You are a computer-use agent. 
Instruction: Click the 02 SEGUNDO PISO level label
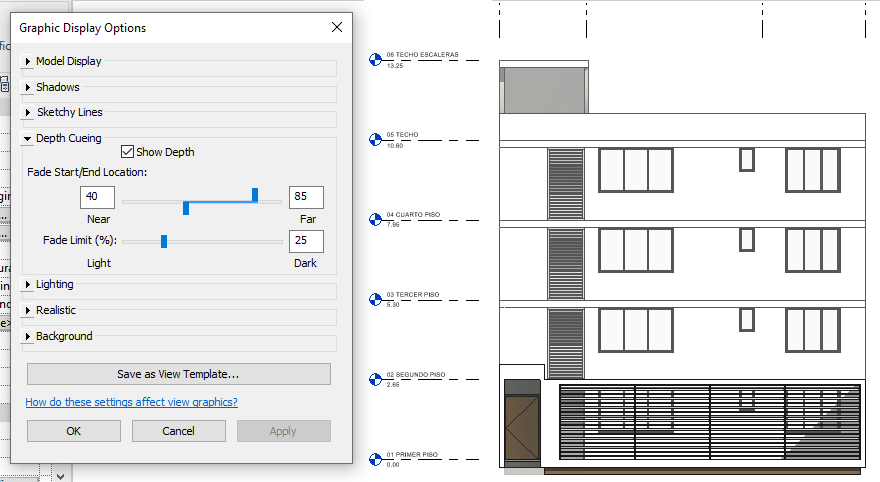coord(416,375)
